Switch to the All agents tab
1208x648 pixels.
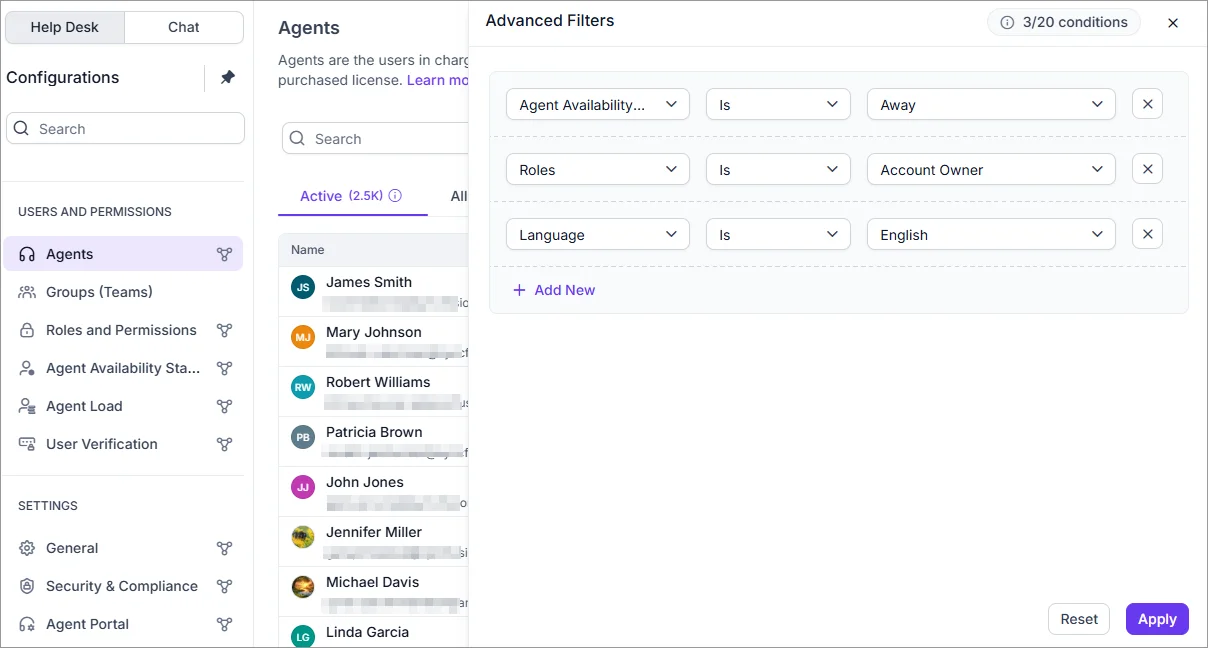pyautogui.click(x=461, y=196)
